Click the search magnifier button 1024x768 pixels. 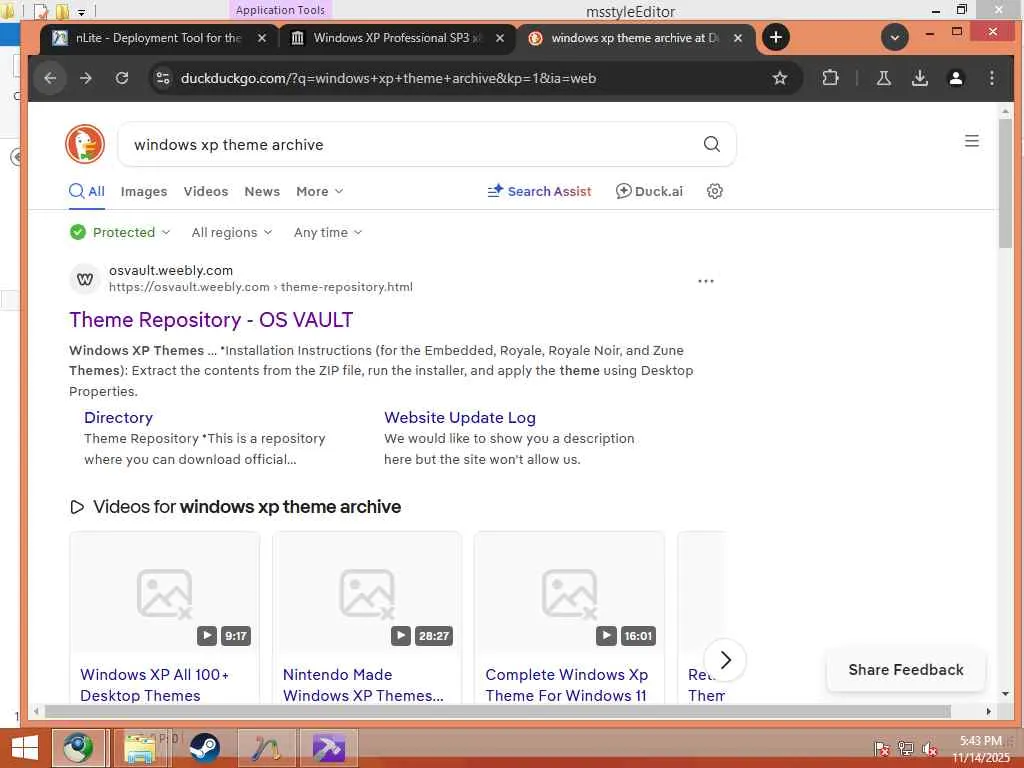(712, 144)
